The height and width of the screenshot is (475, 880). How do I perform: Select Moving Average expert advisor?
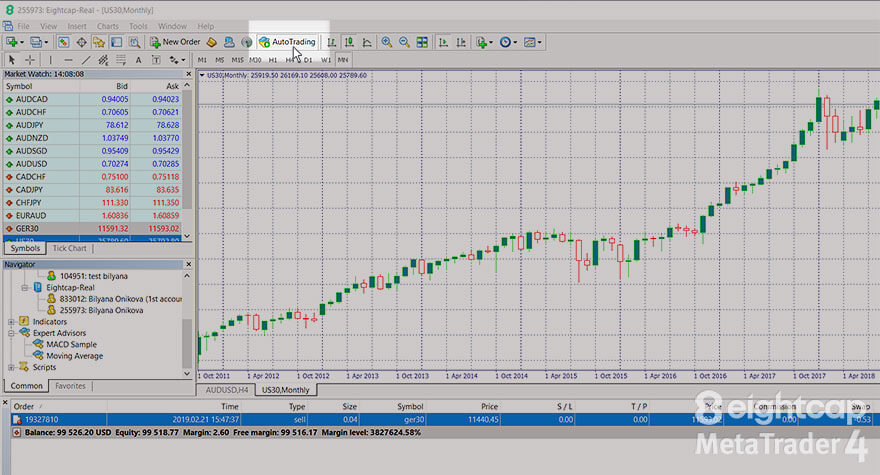pos(75,356)
